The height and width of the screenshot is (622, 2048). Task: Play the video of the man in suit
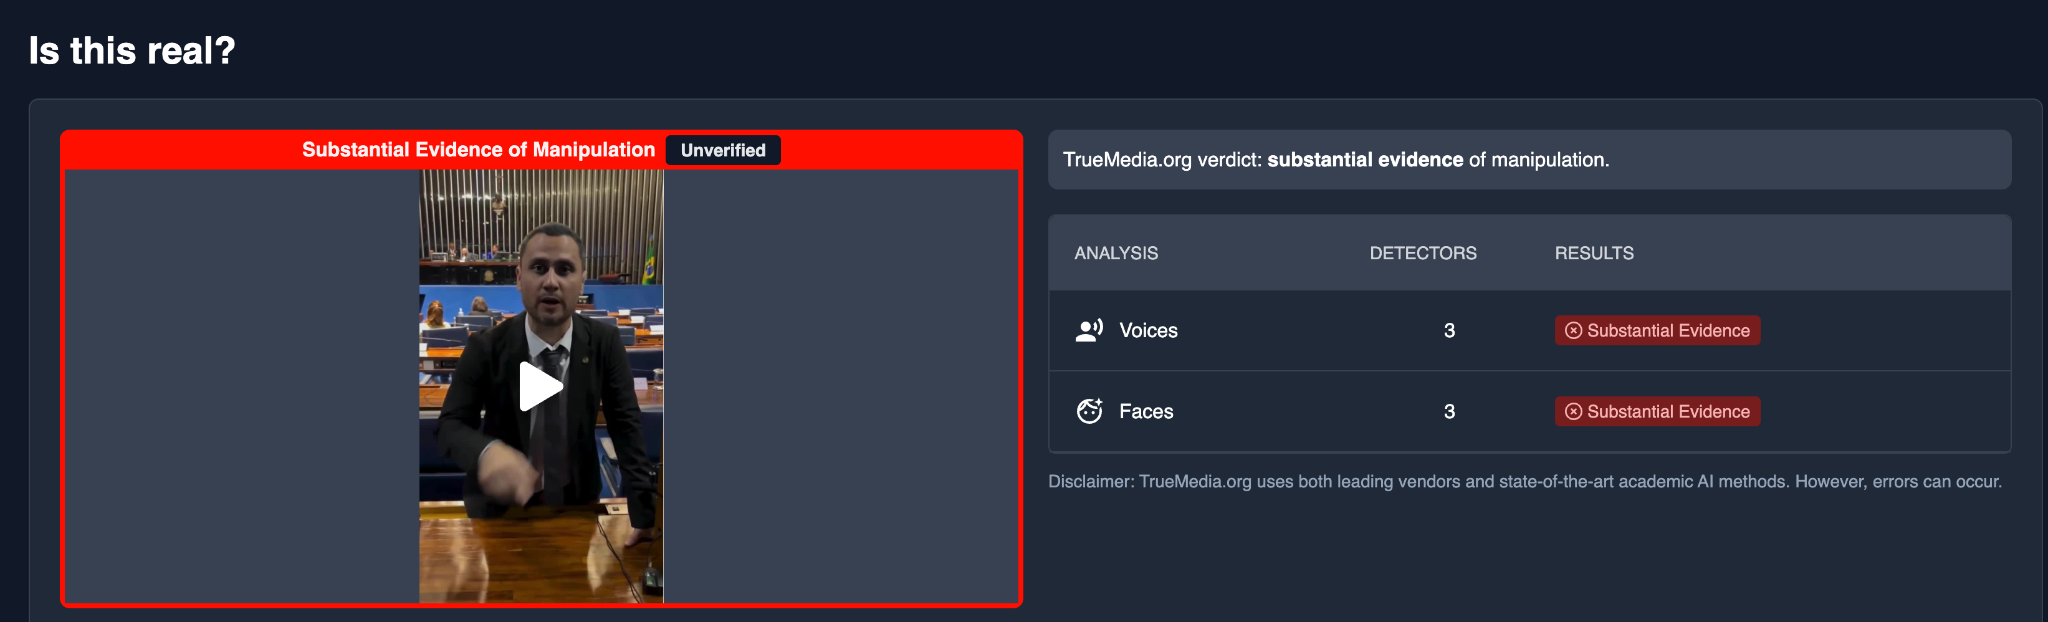coord(541,387)
